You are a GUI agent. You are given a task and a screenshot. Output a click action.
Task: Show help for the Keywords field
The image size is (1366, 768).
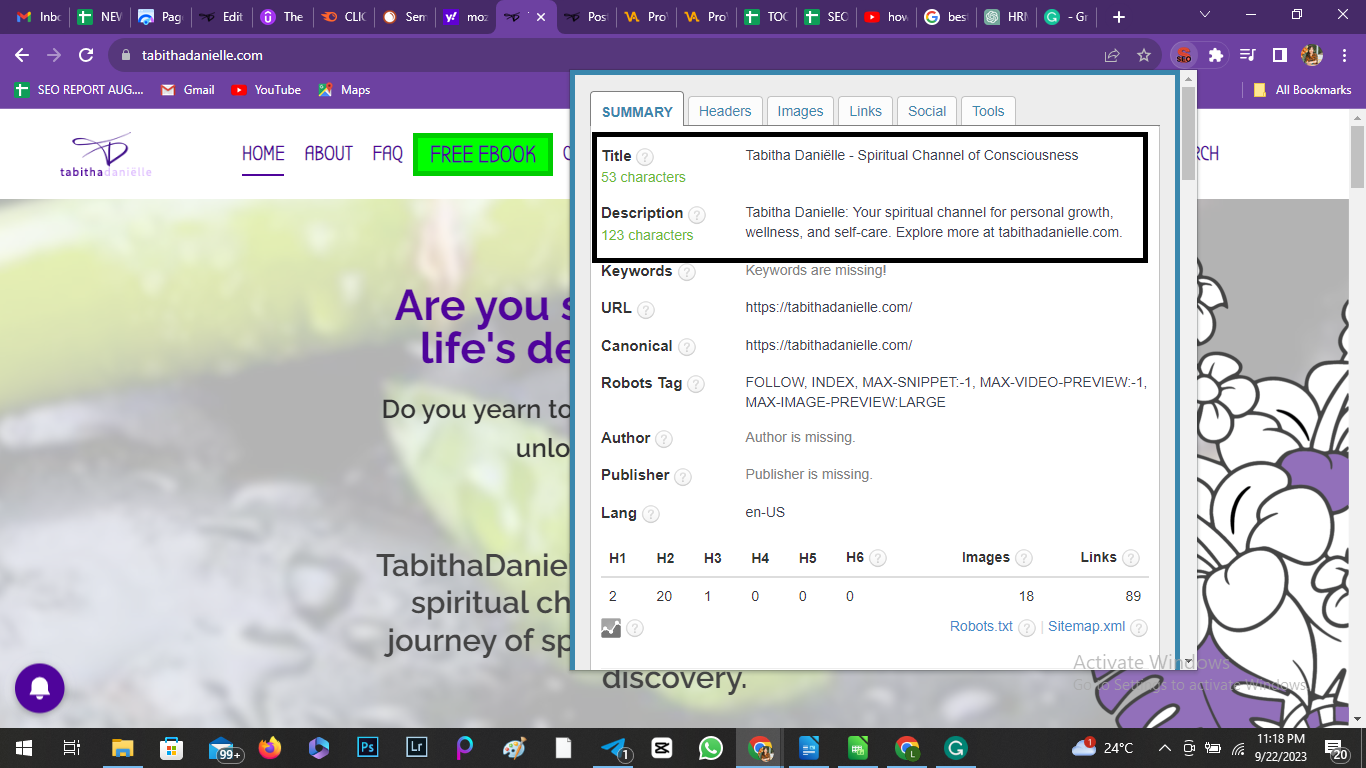click(686, 272)
